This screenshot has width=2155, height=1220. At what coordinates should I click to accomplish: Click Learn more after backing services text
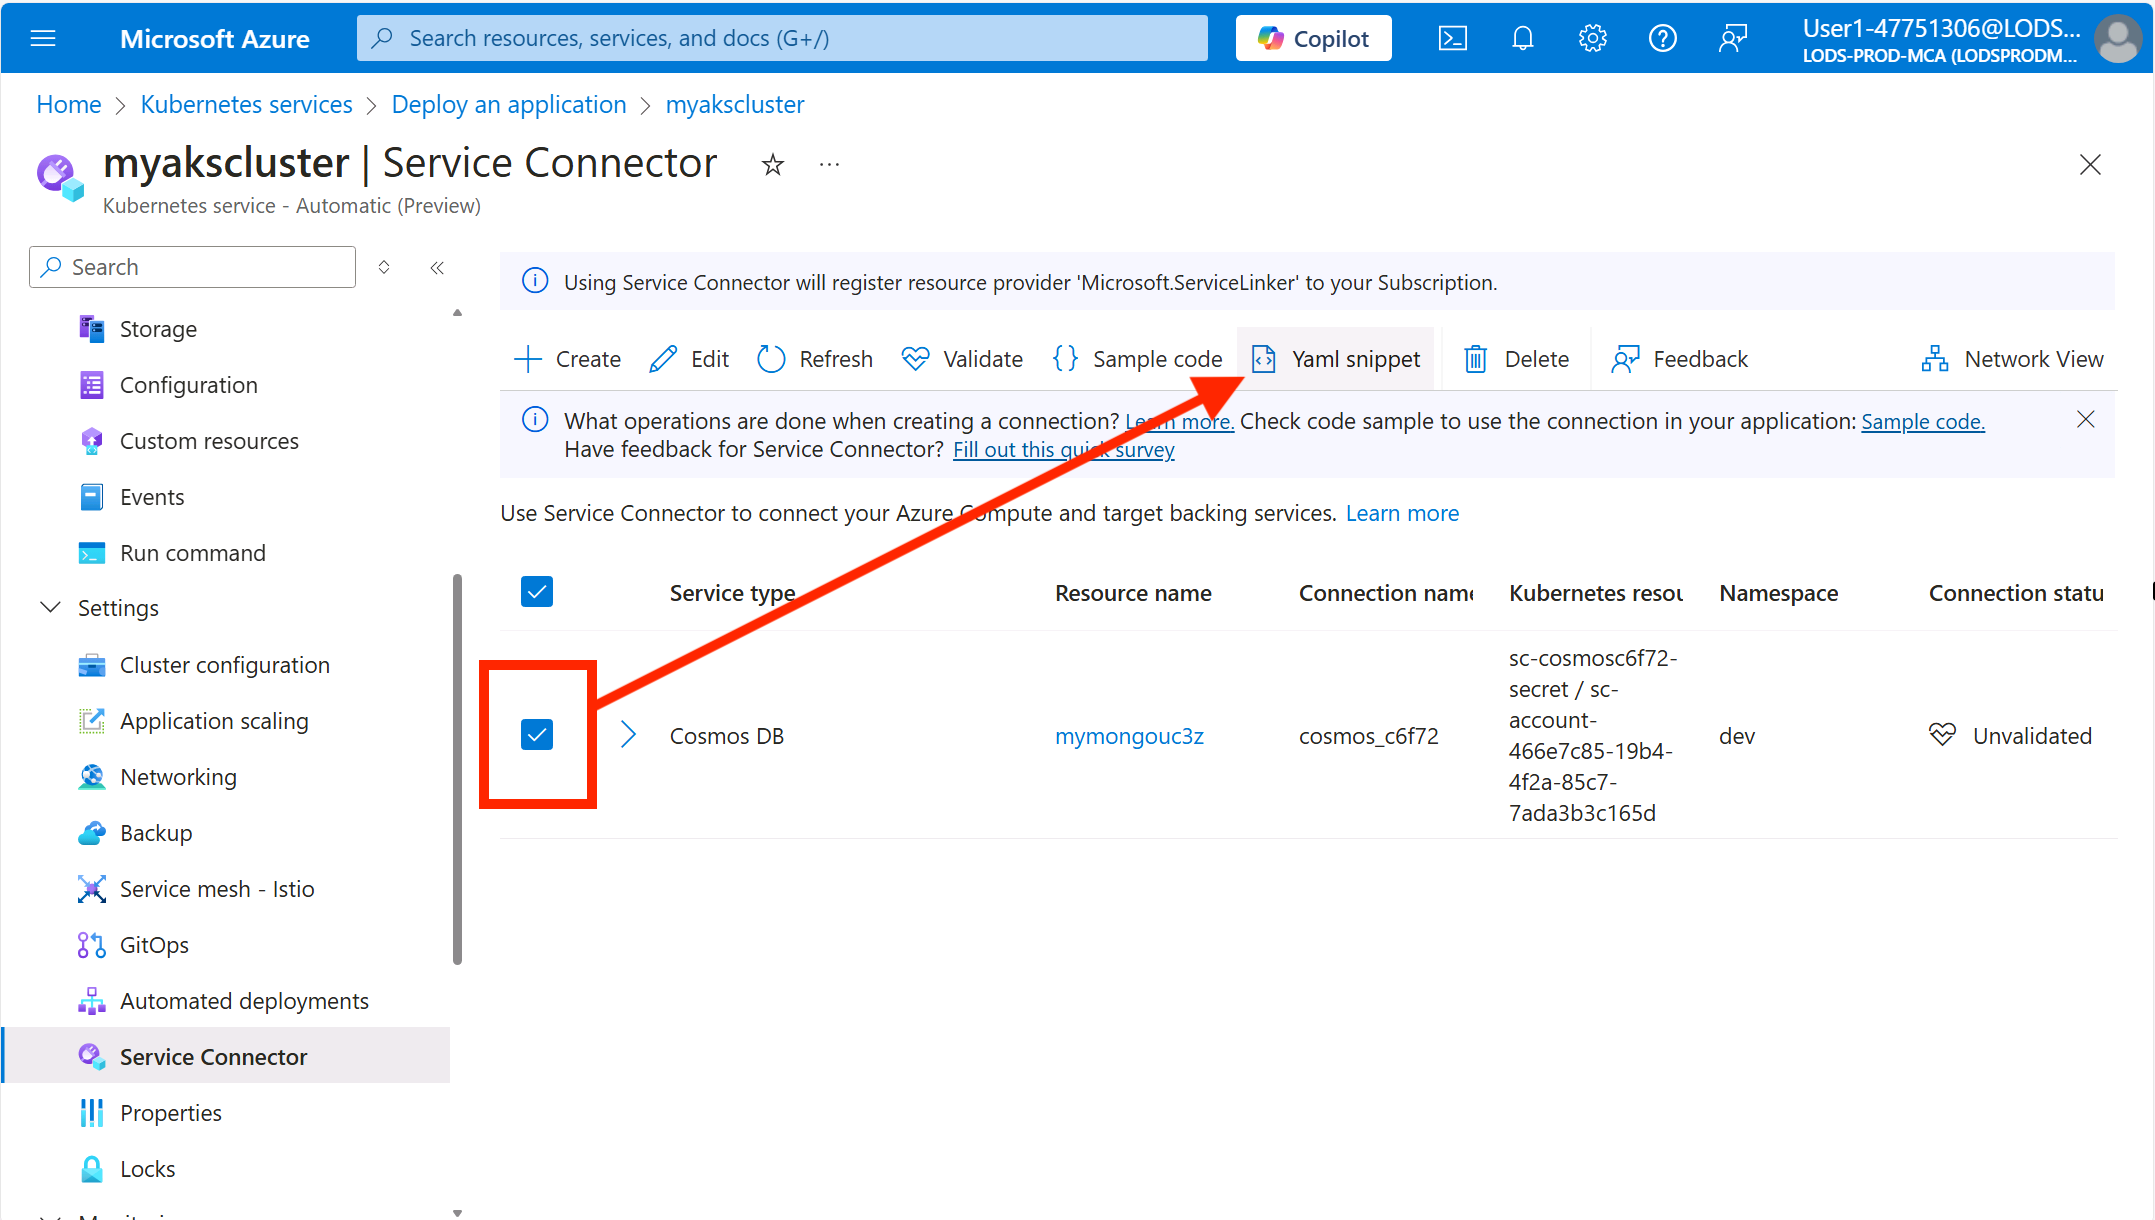tap(1402, 513)
